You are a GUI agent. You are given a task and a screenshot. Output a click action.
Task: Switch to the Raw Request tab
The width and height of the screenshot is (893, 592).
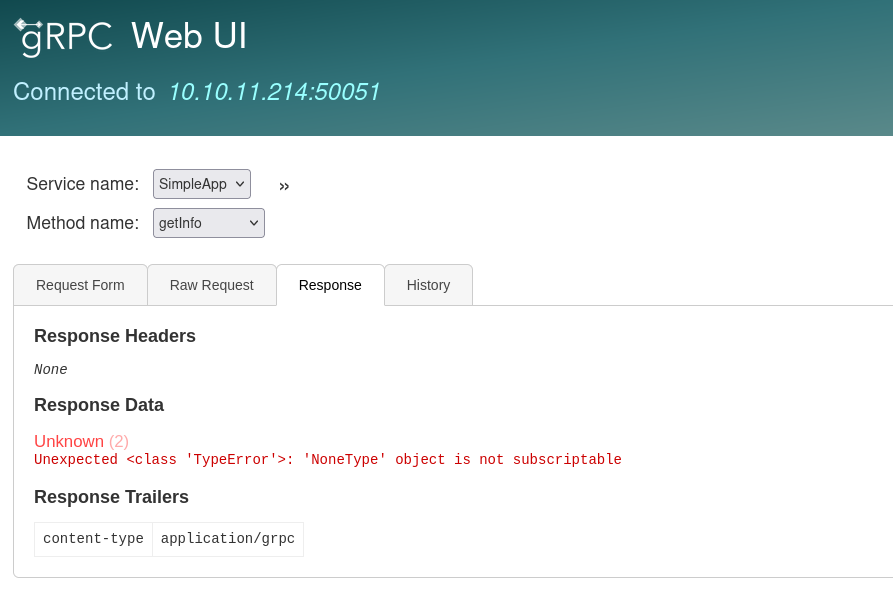211,285
